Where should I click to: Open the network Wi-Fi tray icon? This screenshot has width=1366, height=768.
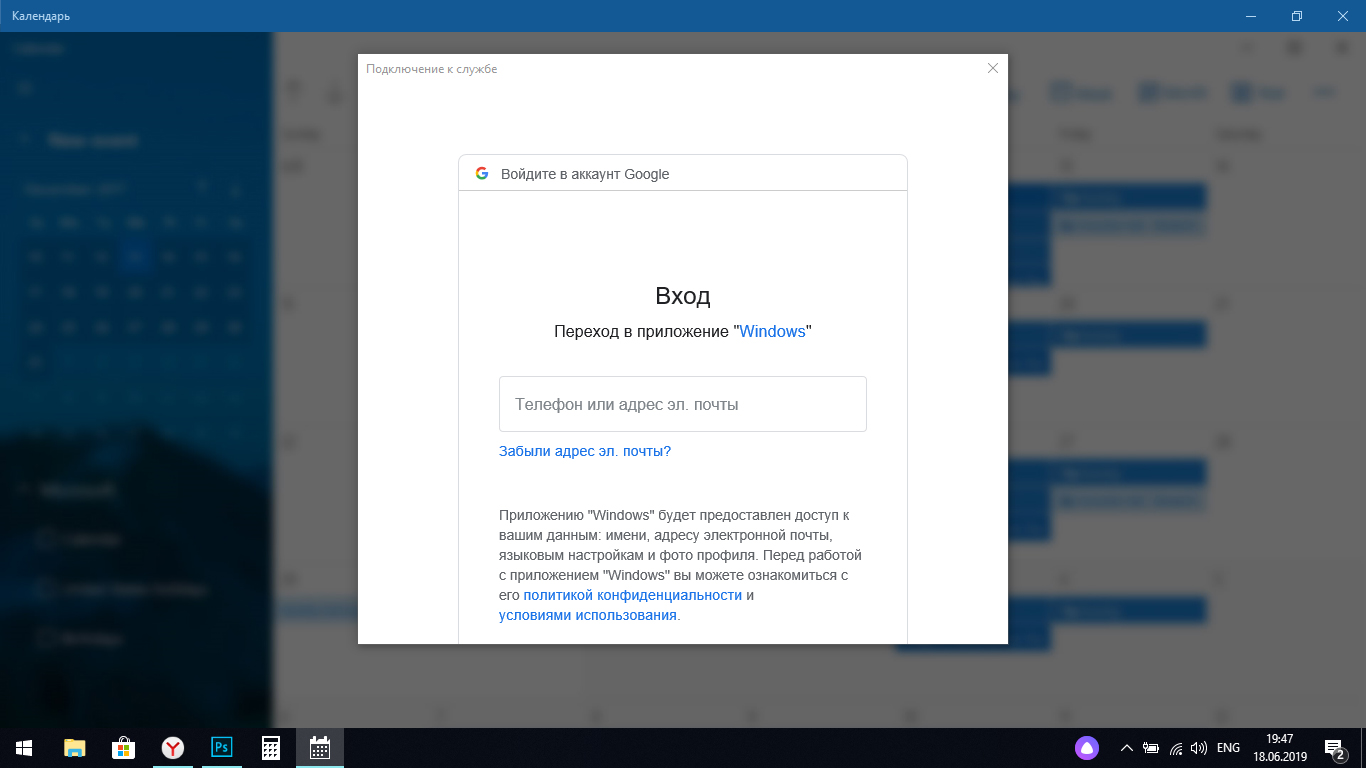coord(1176,748)
